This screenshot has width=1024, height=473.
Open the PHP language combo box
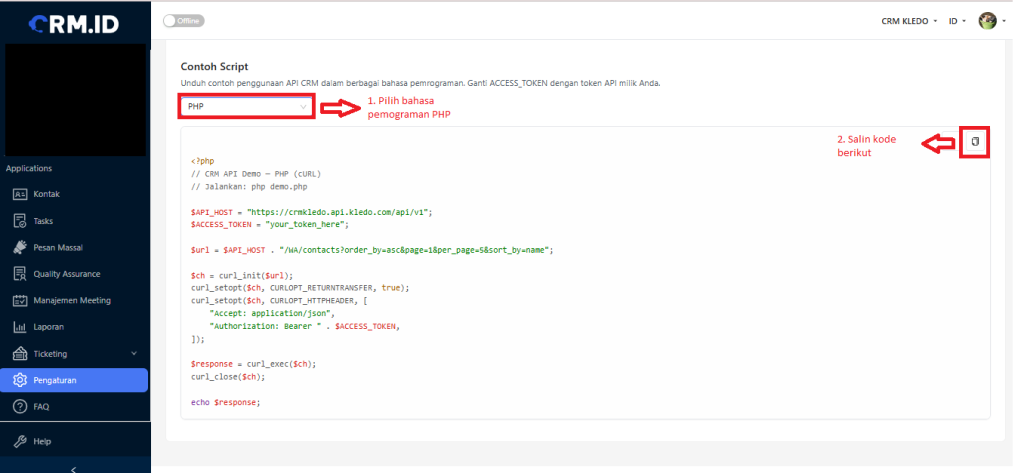tap(247, 106)
